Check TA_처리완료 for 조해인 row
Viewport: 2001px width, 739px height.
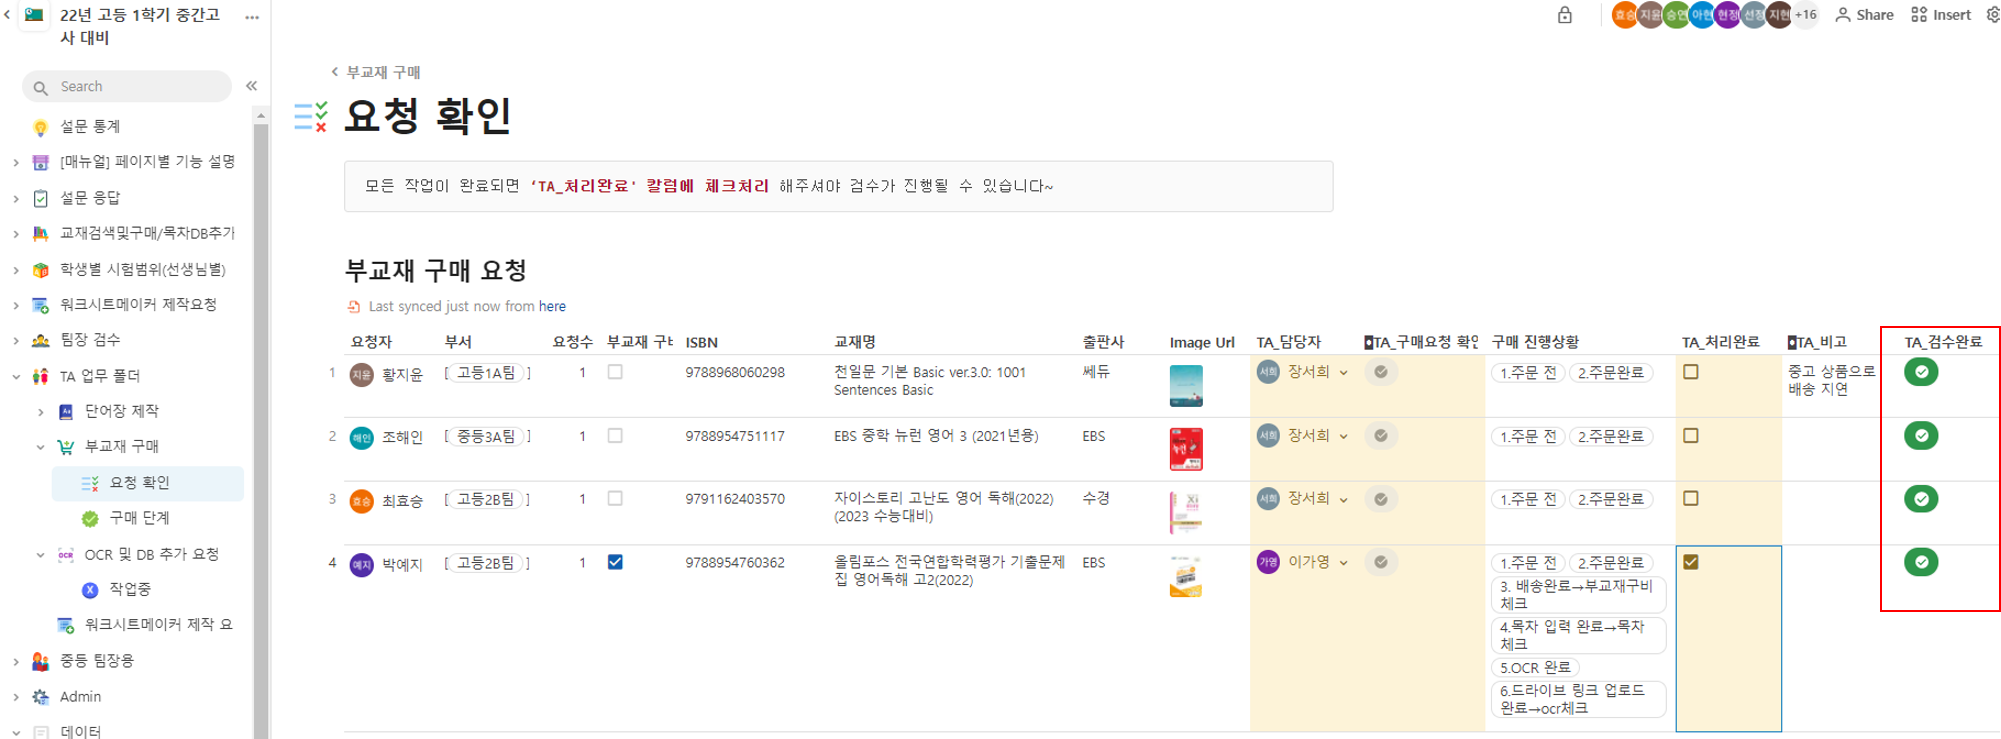(1691, 436)
